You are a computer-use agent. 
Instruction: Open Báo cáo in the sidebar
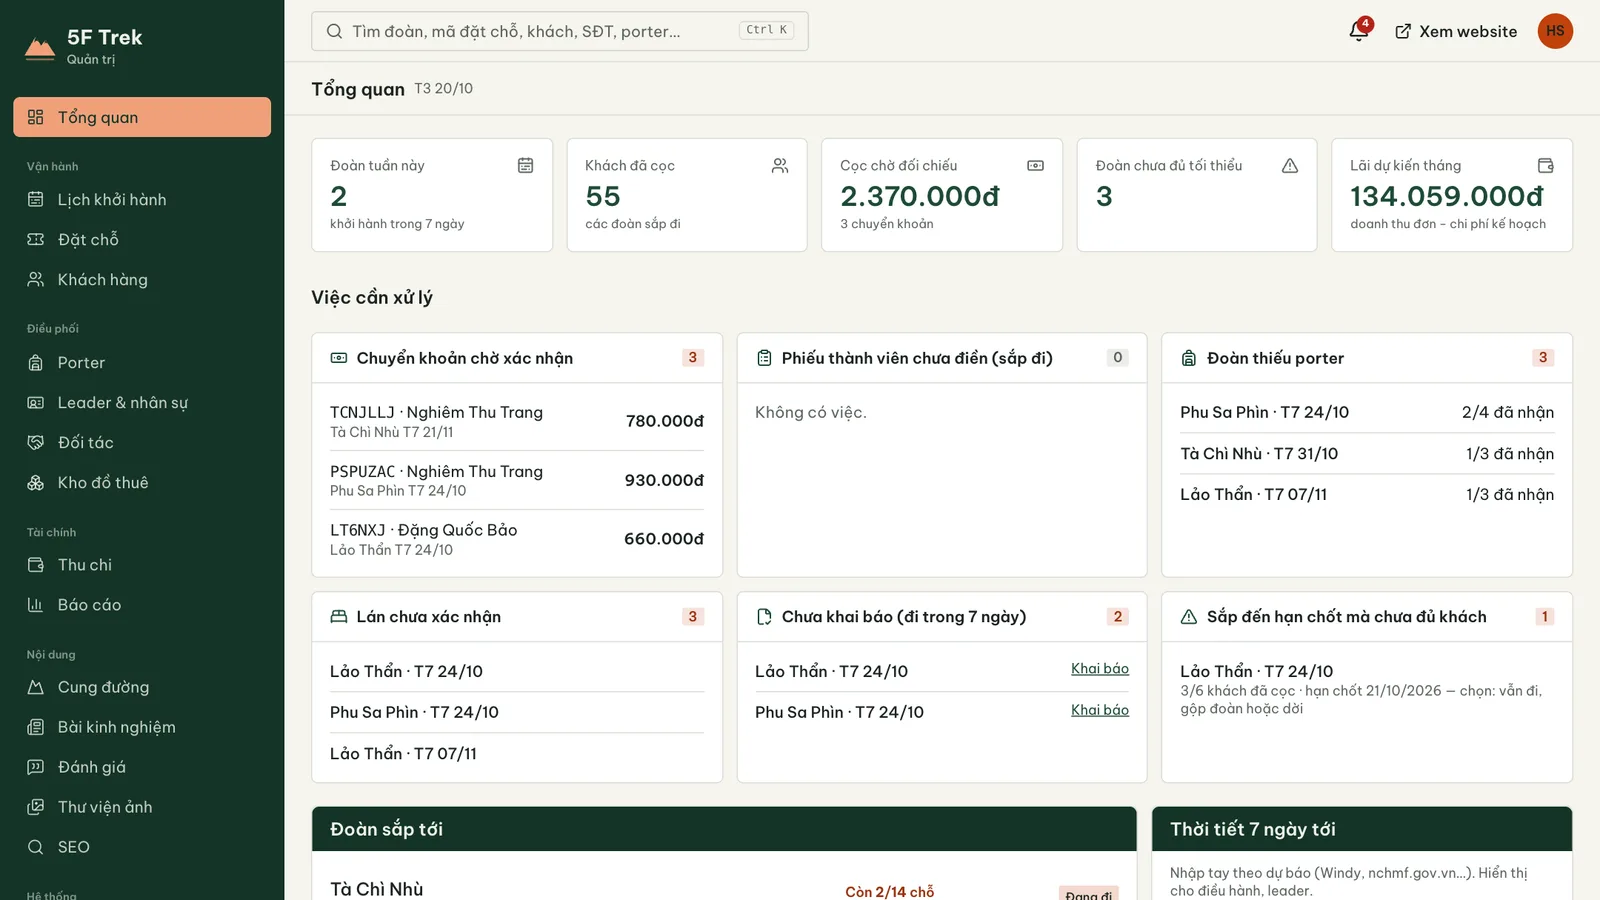pos(142,605)
